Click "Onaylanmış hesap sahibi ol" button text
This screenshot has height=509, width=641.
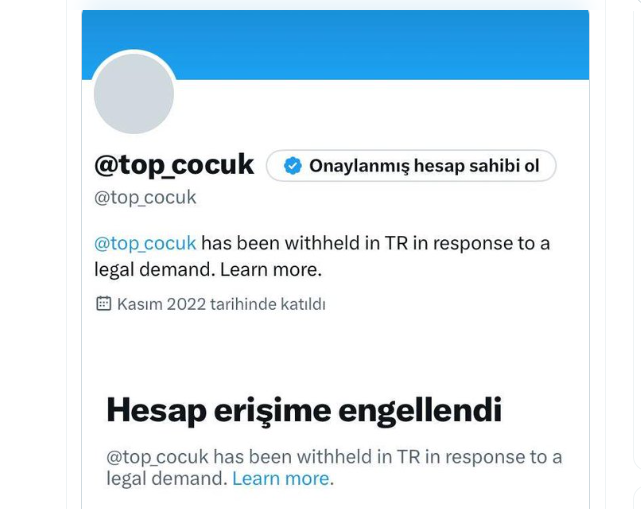[x=424, y=166]
